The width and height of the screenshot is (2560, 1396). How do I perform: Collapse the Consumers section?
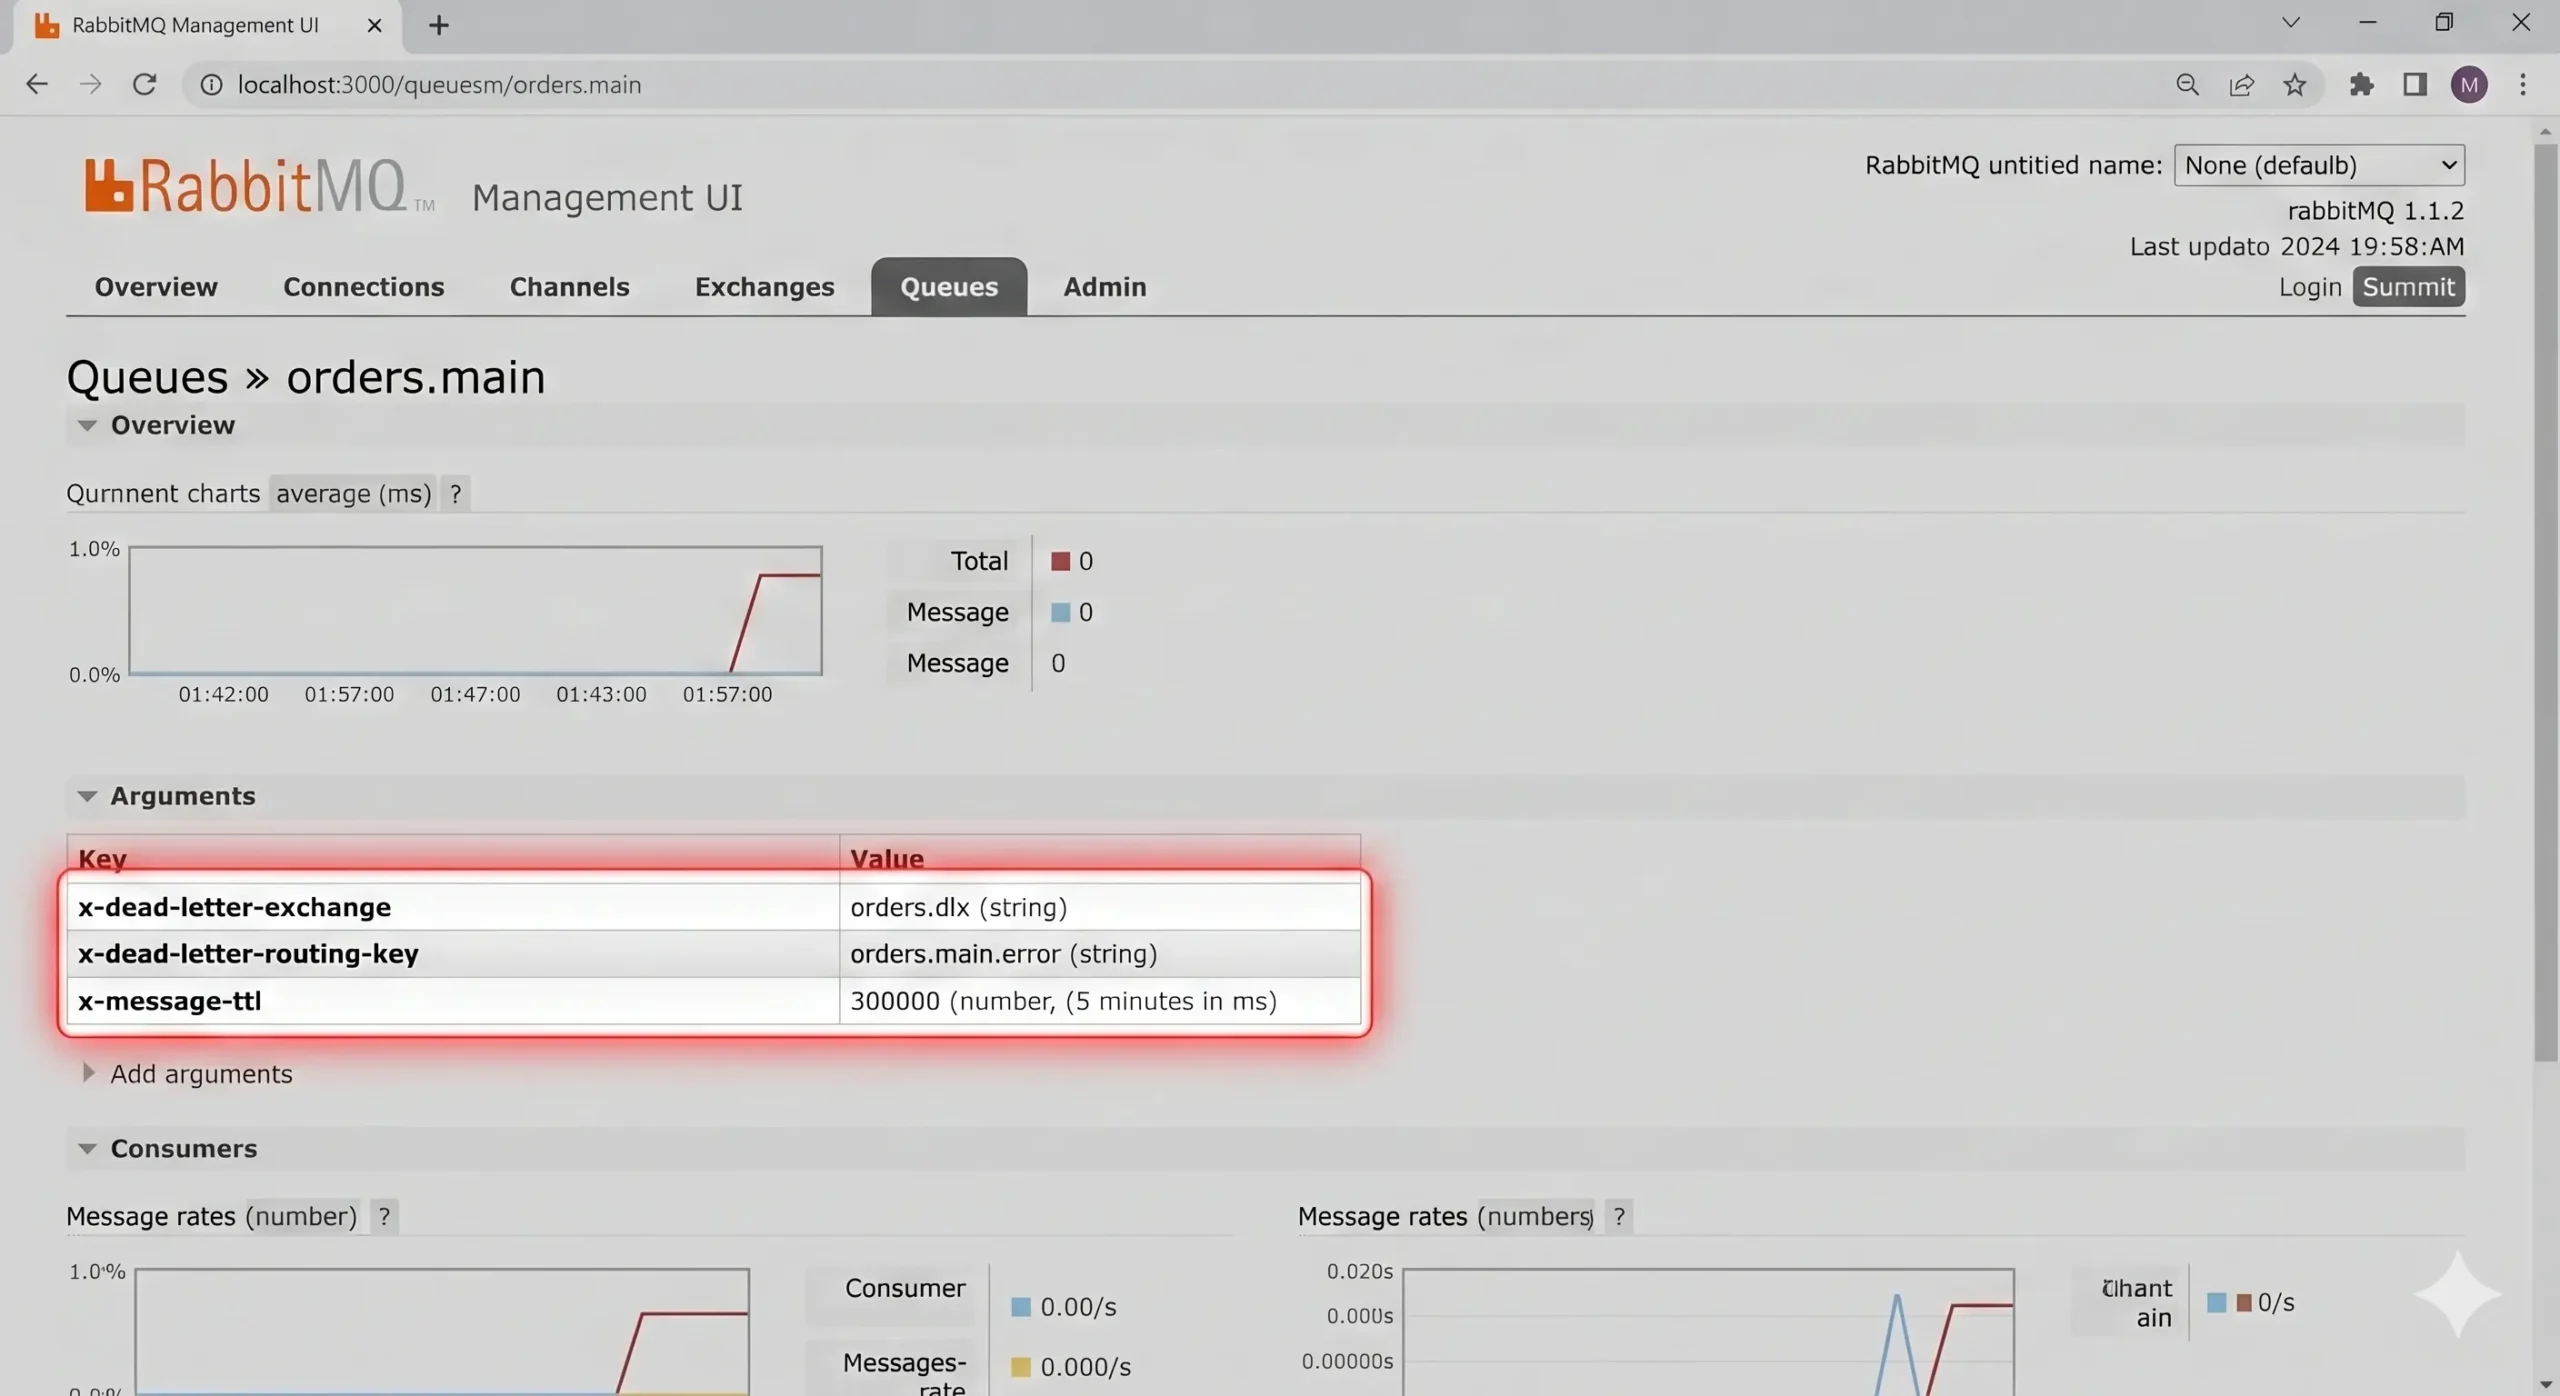(x=166, y=1148)
